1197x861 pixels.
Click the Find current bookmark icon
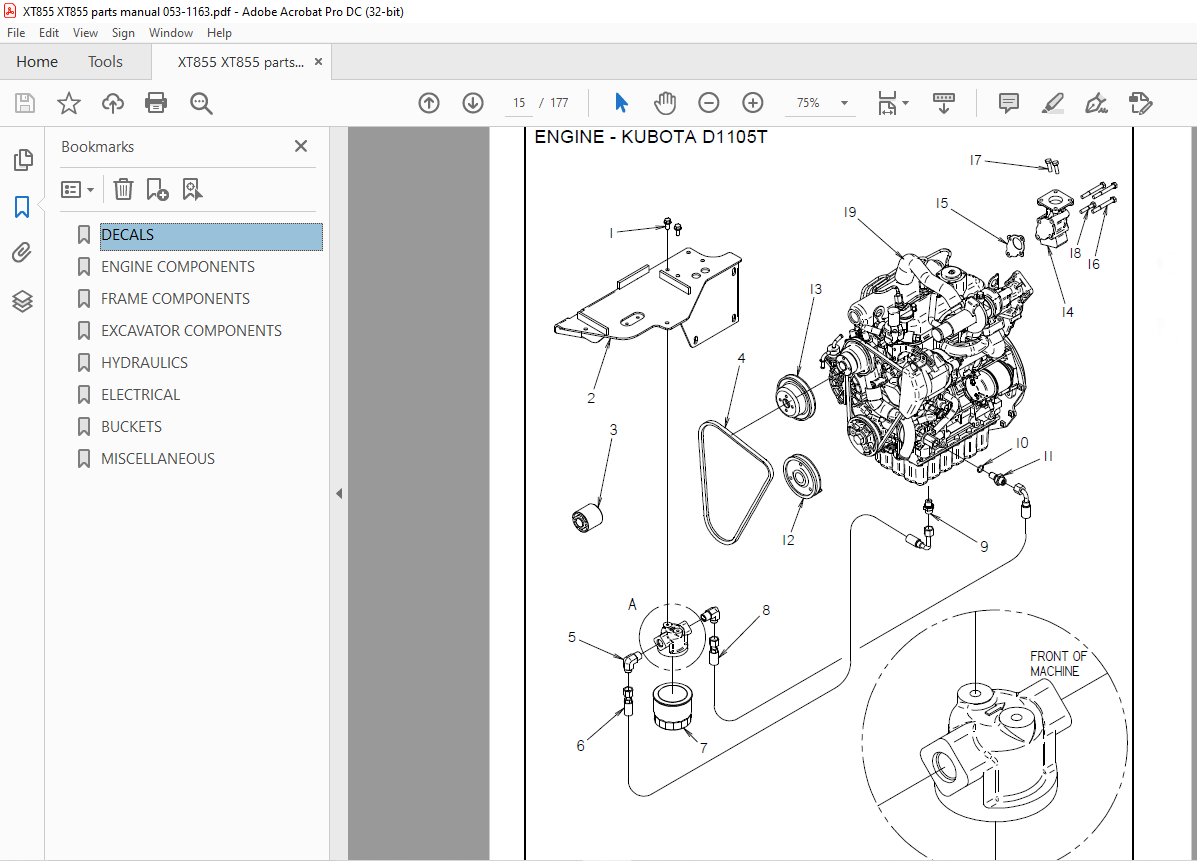tap(192, 189)
